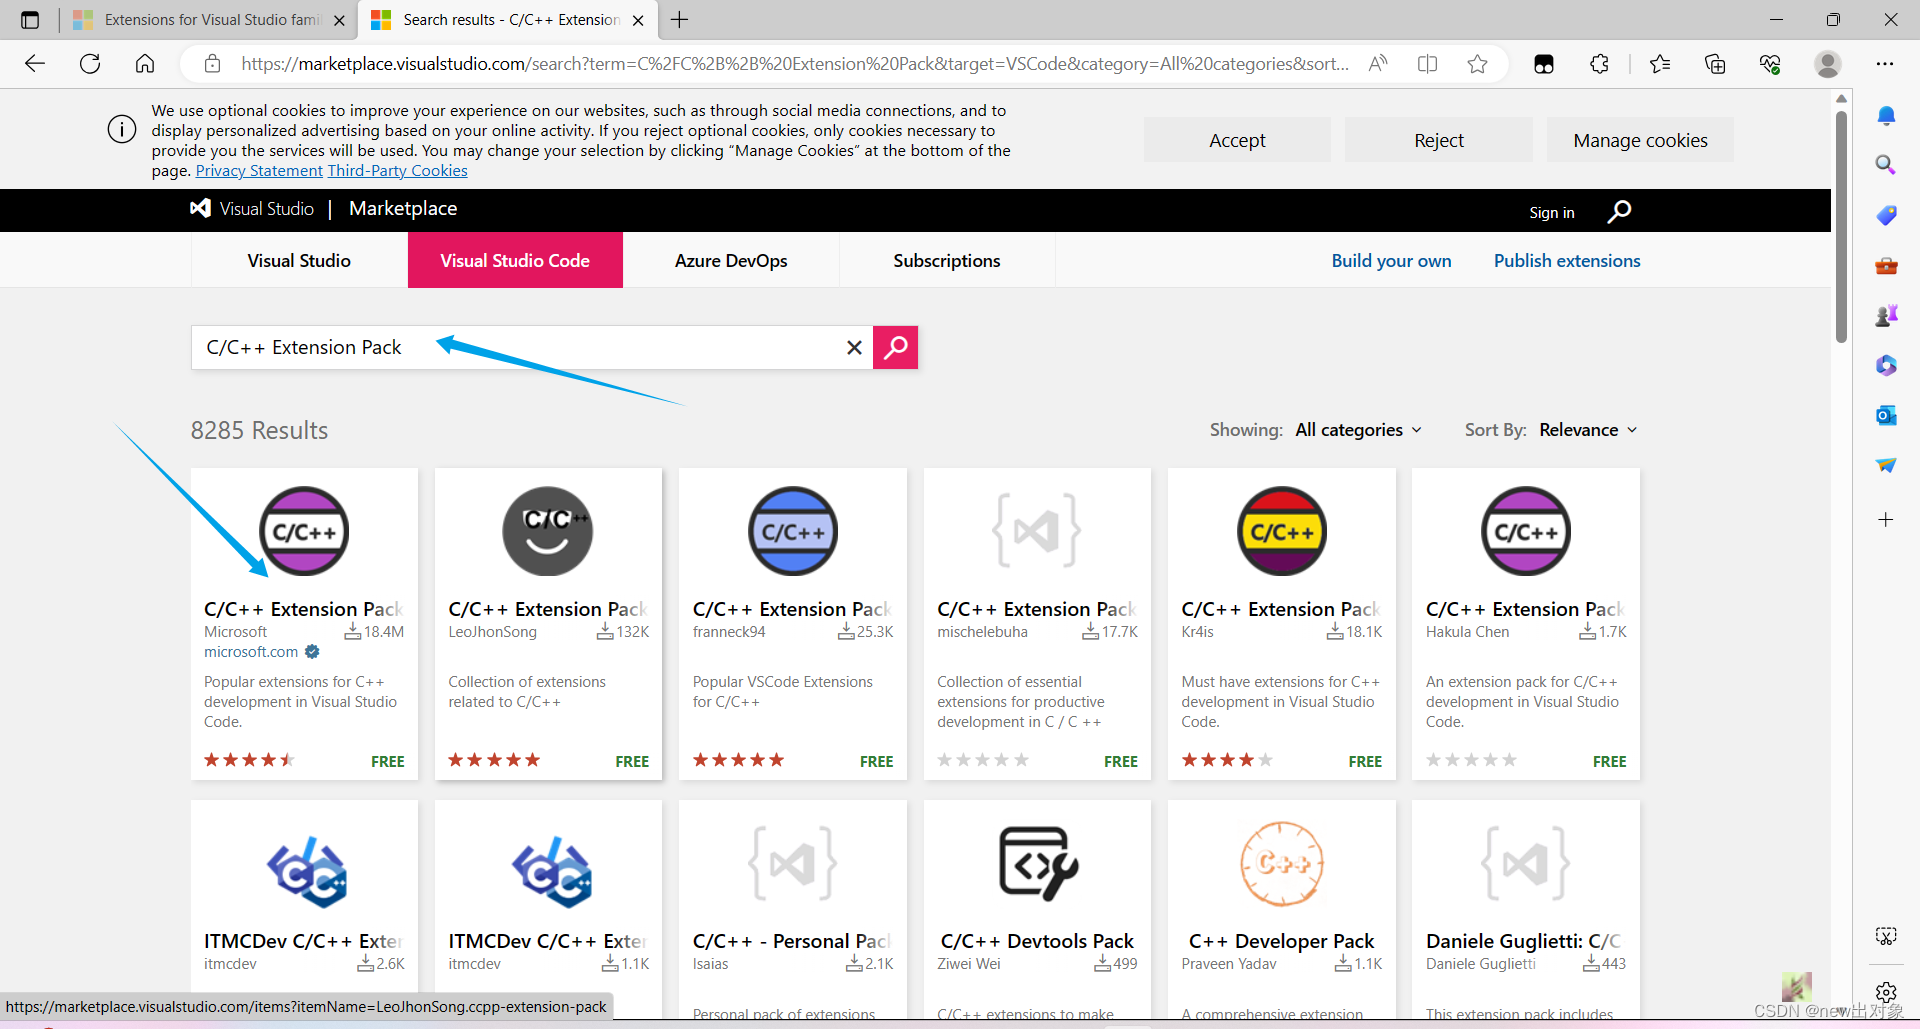Click the page vertical scrollbar
The width and height of the screenshot is (1920, 1029).
click(x=1841, y=225)
